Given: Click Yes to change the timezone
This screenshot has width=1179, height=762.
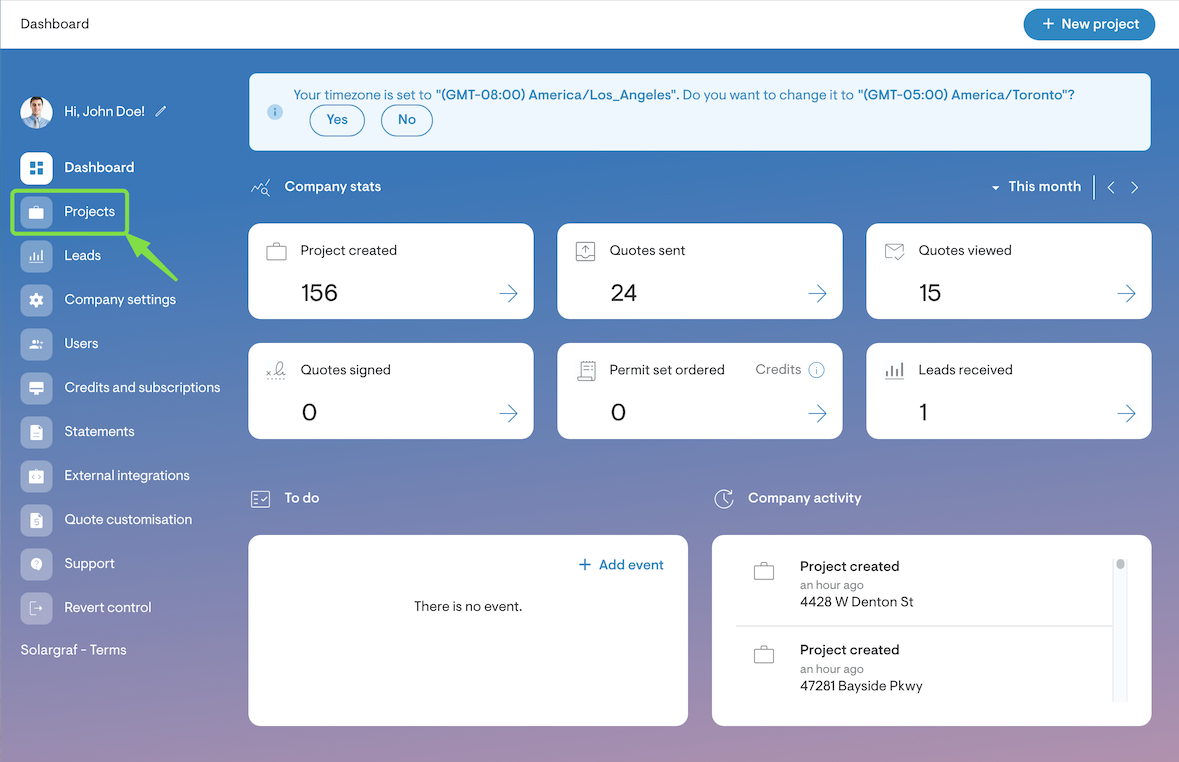Looking at the screenshot, I should [337, 120].
